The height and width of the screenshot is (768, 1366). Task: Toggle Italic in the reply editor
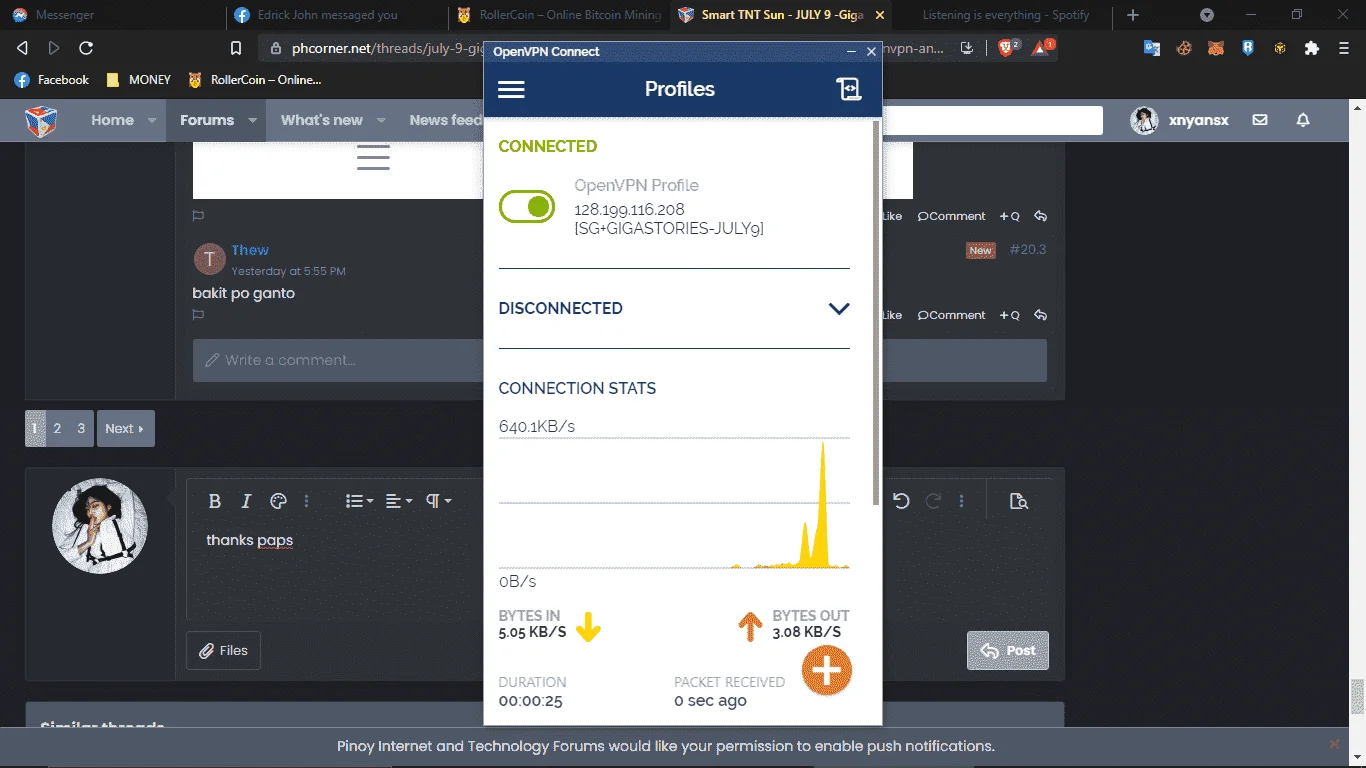pos(246,501)
